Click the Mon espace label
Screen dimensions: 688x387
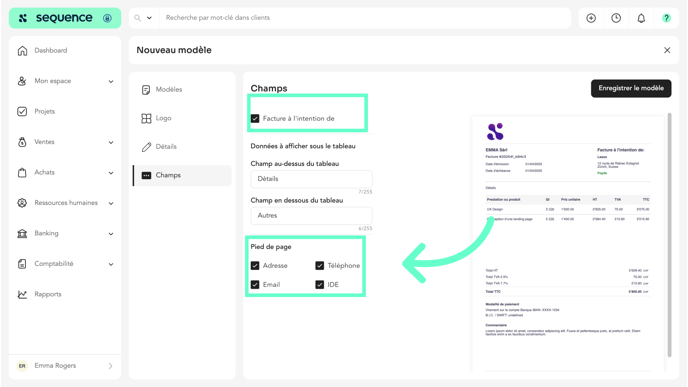pyautogui.click(x=53, y=81)
